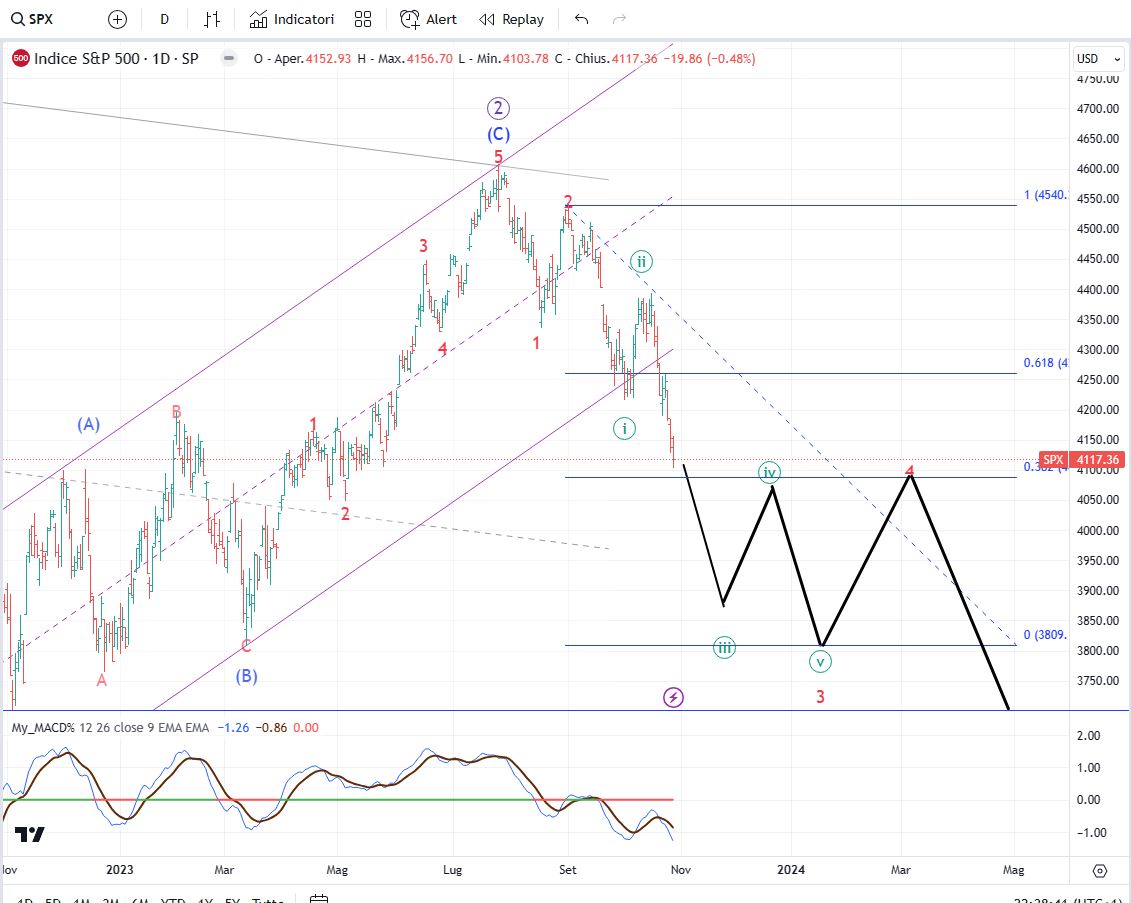Click the Lug time axis label
This screenshot has width=1131, height=903.
pyautogui.click(x=452, y=870)
